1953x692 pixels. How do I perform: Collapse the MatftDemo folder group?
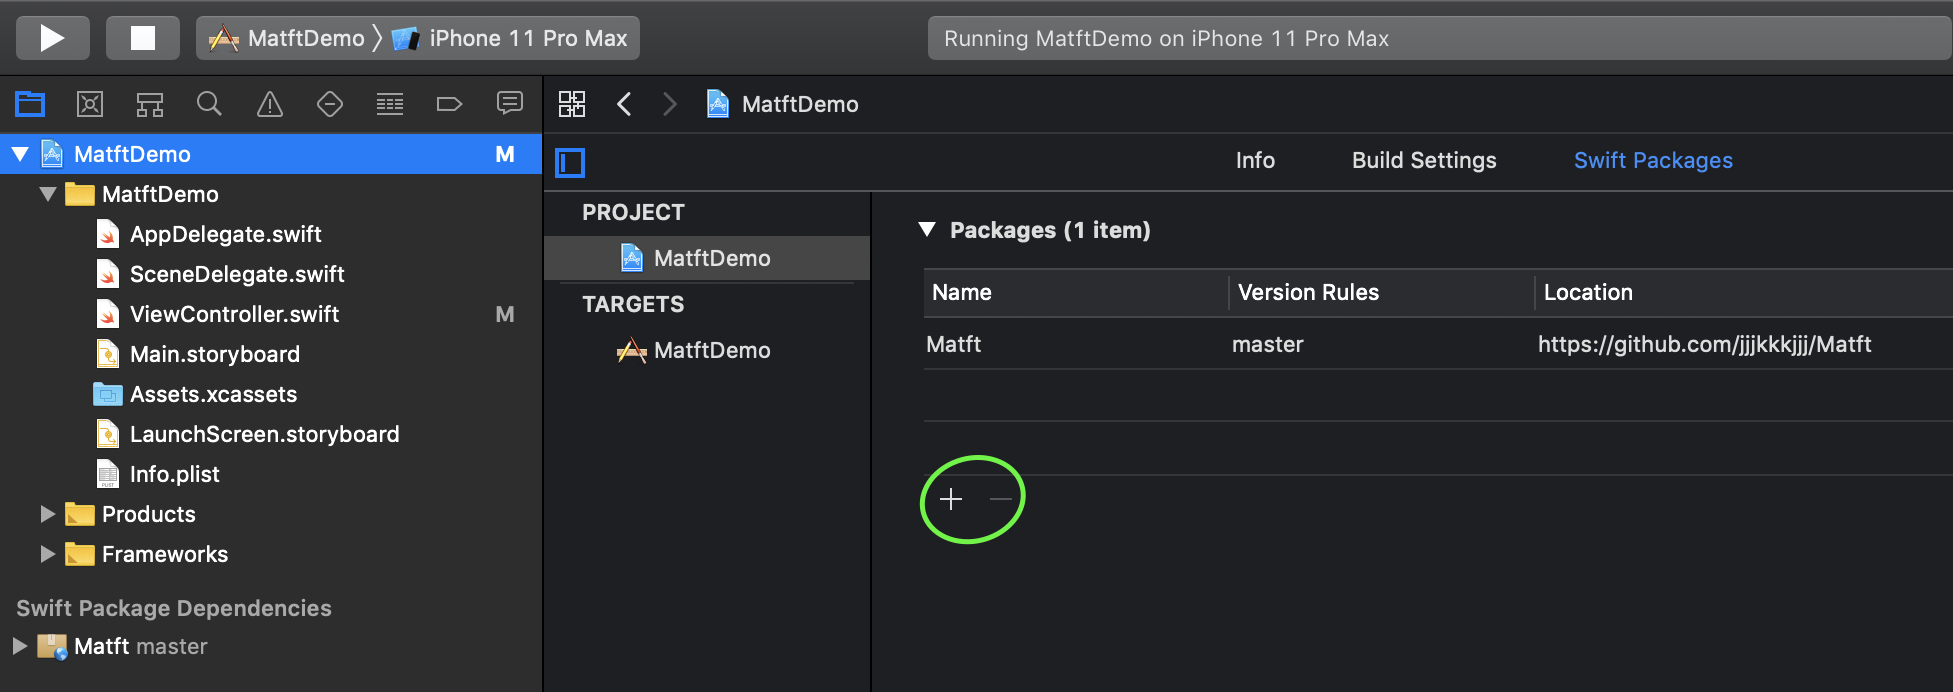coord(48,194)
